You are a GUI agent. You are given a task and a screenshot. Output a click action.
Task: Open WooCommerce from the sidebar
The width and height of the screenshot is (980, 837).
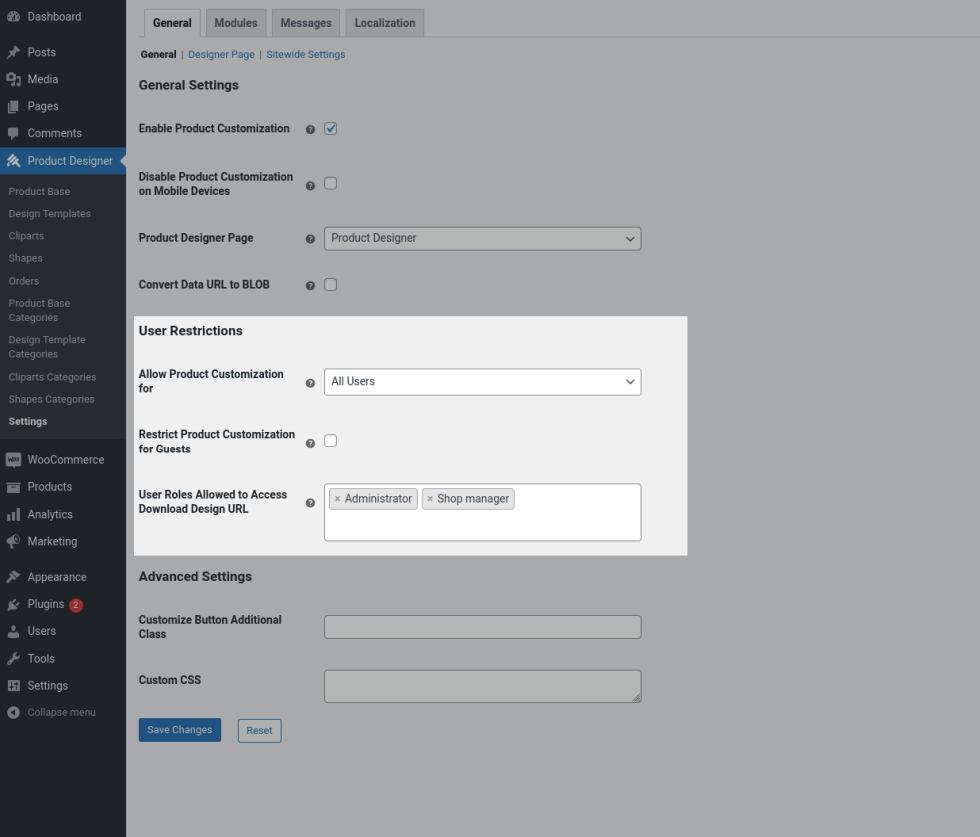point(65,460)
